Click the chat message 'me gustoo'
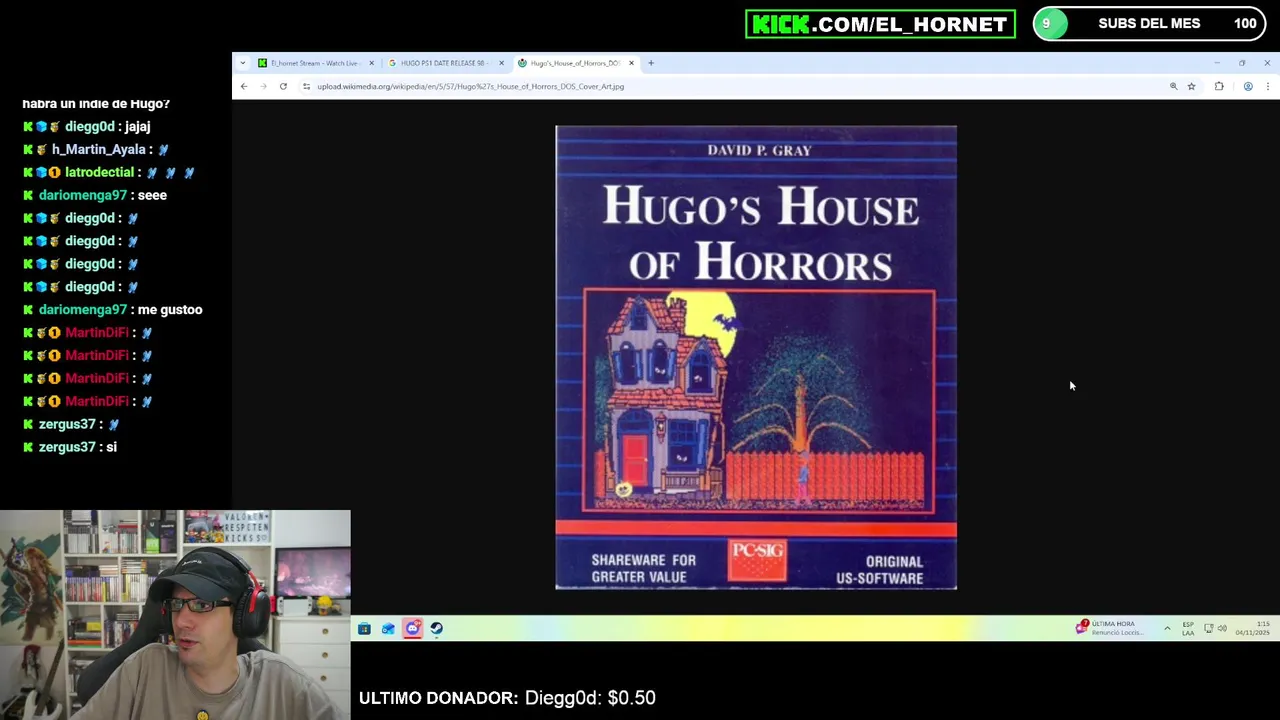Screen dimensions: 1280x720 pos(171,310)
